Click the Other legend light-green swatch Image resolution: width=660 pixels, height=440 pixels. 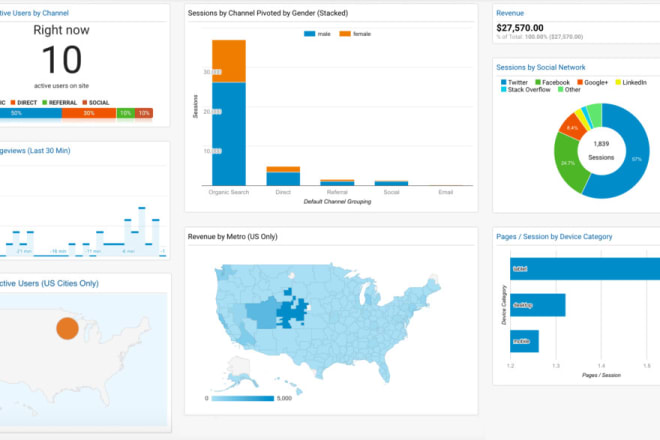point(560,89)
